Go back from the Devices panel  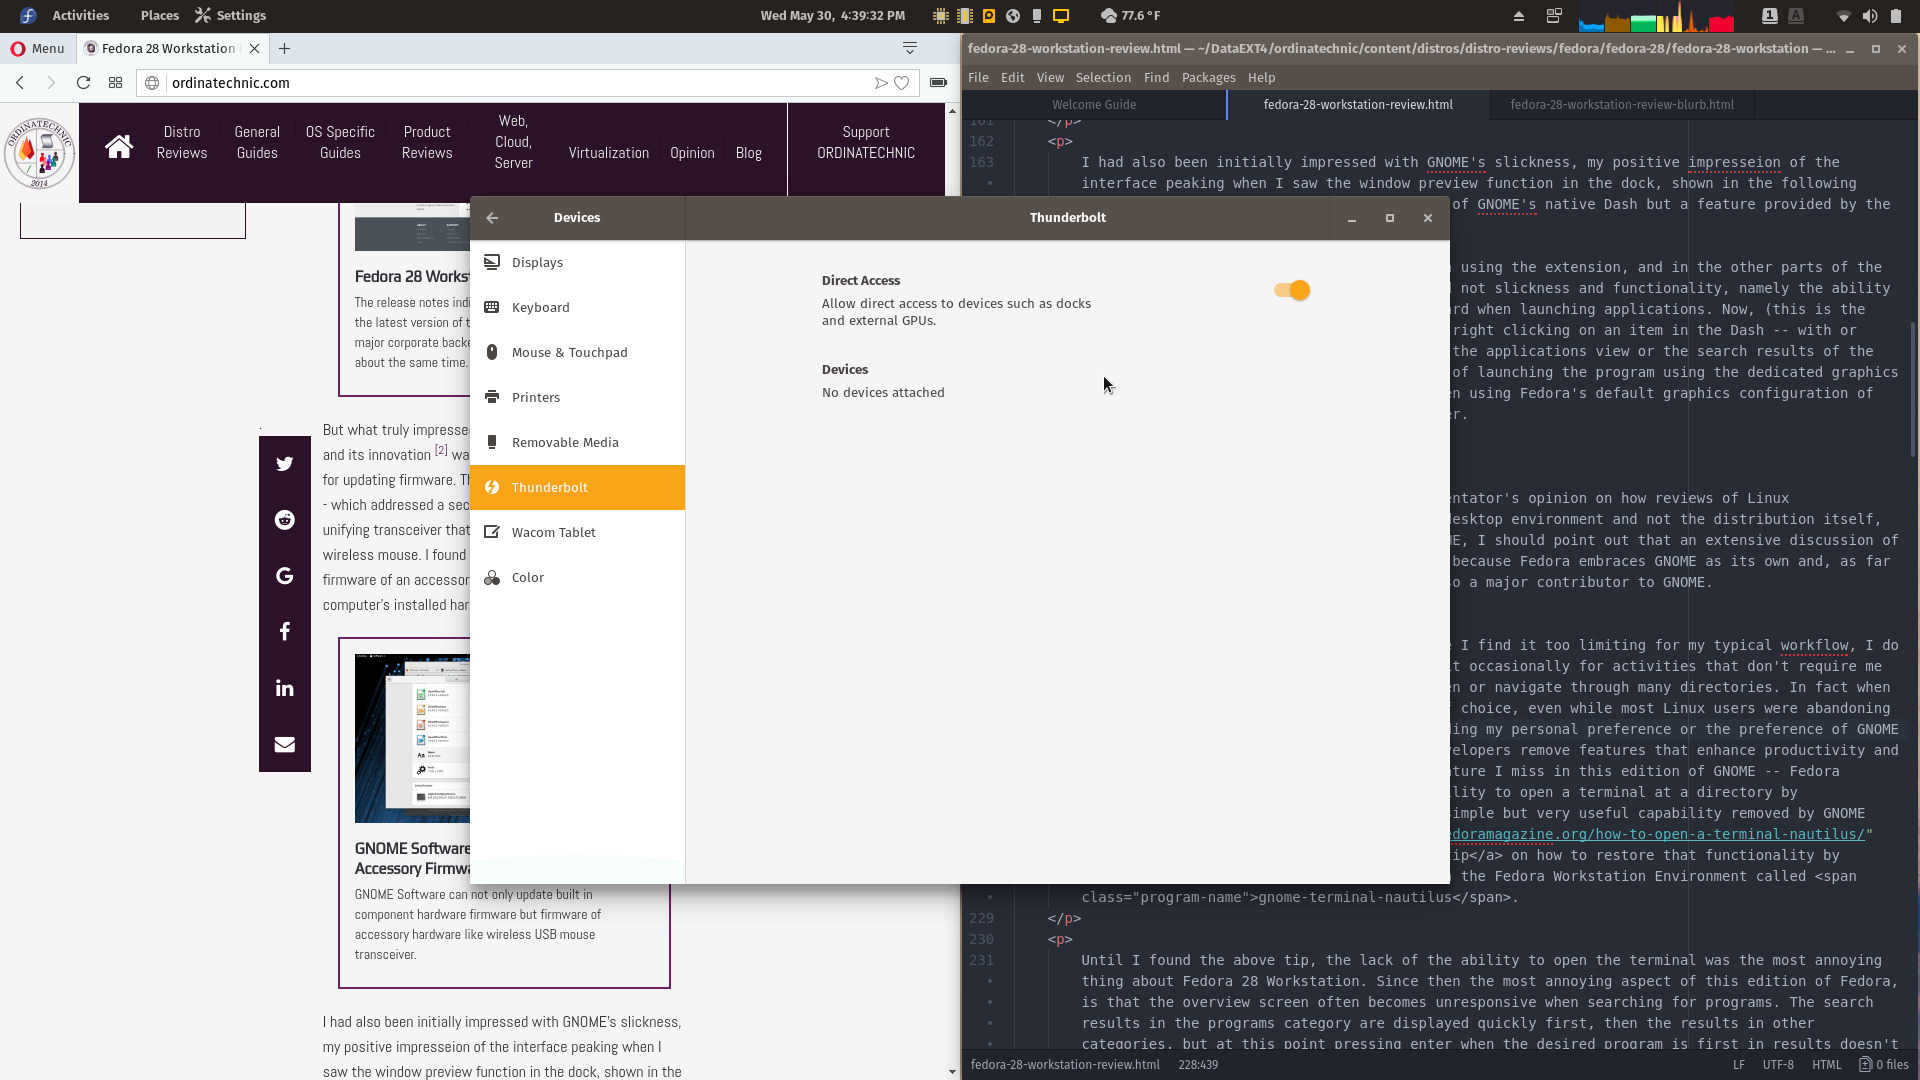pos(492,218)
